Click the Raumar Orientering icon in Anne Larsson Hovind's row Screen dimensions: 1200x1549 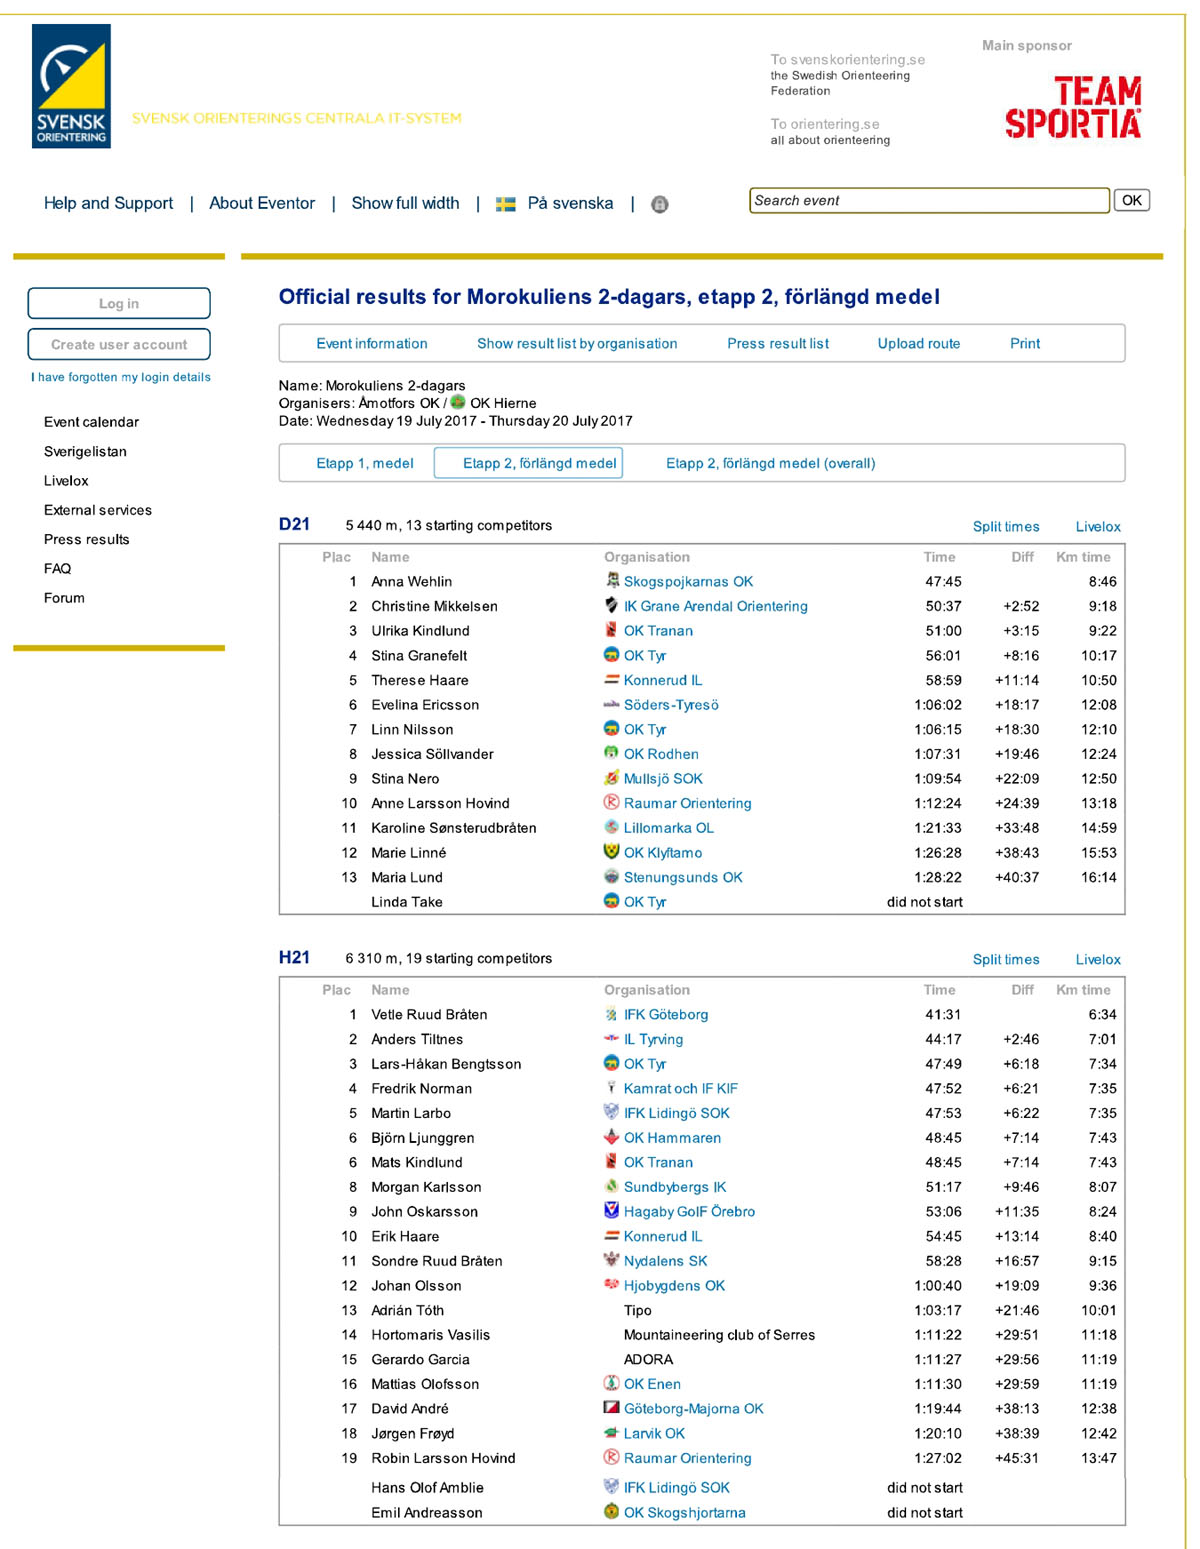[x=612, y=802]
